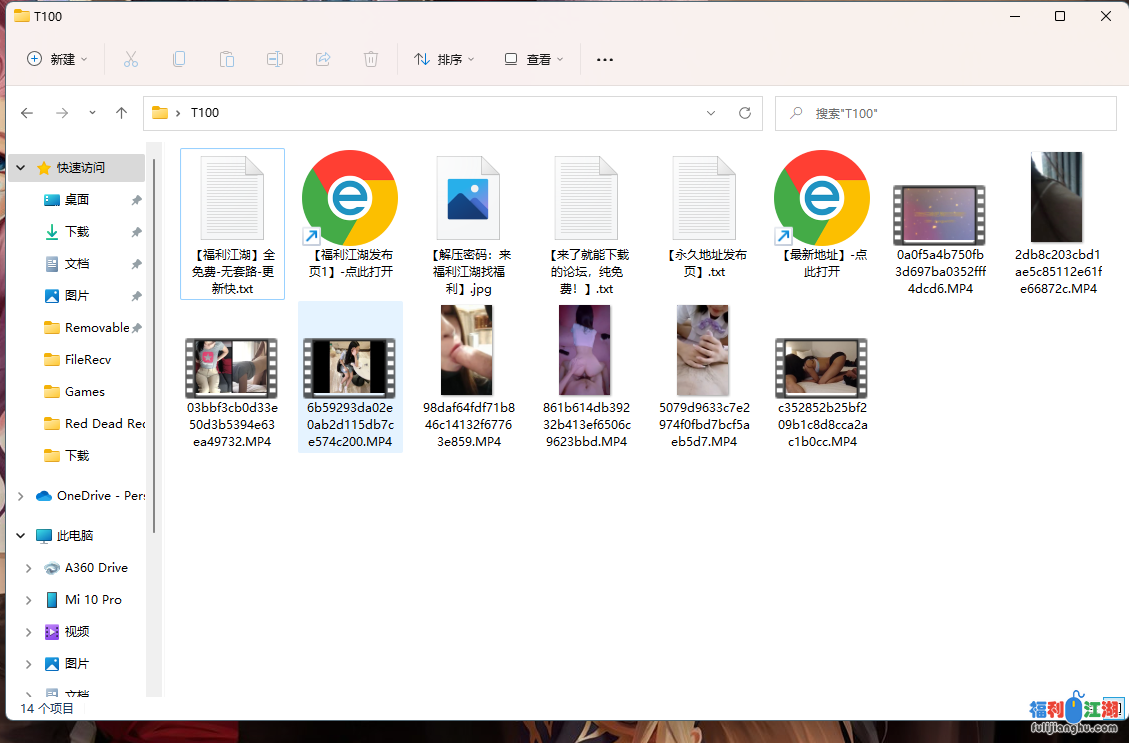Select the 【永久地址发布页】.txt file

tap(704, 218)
